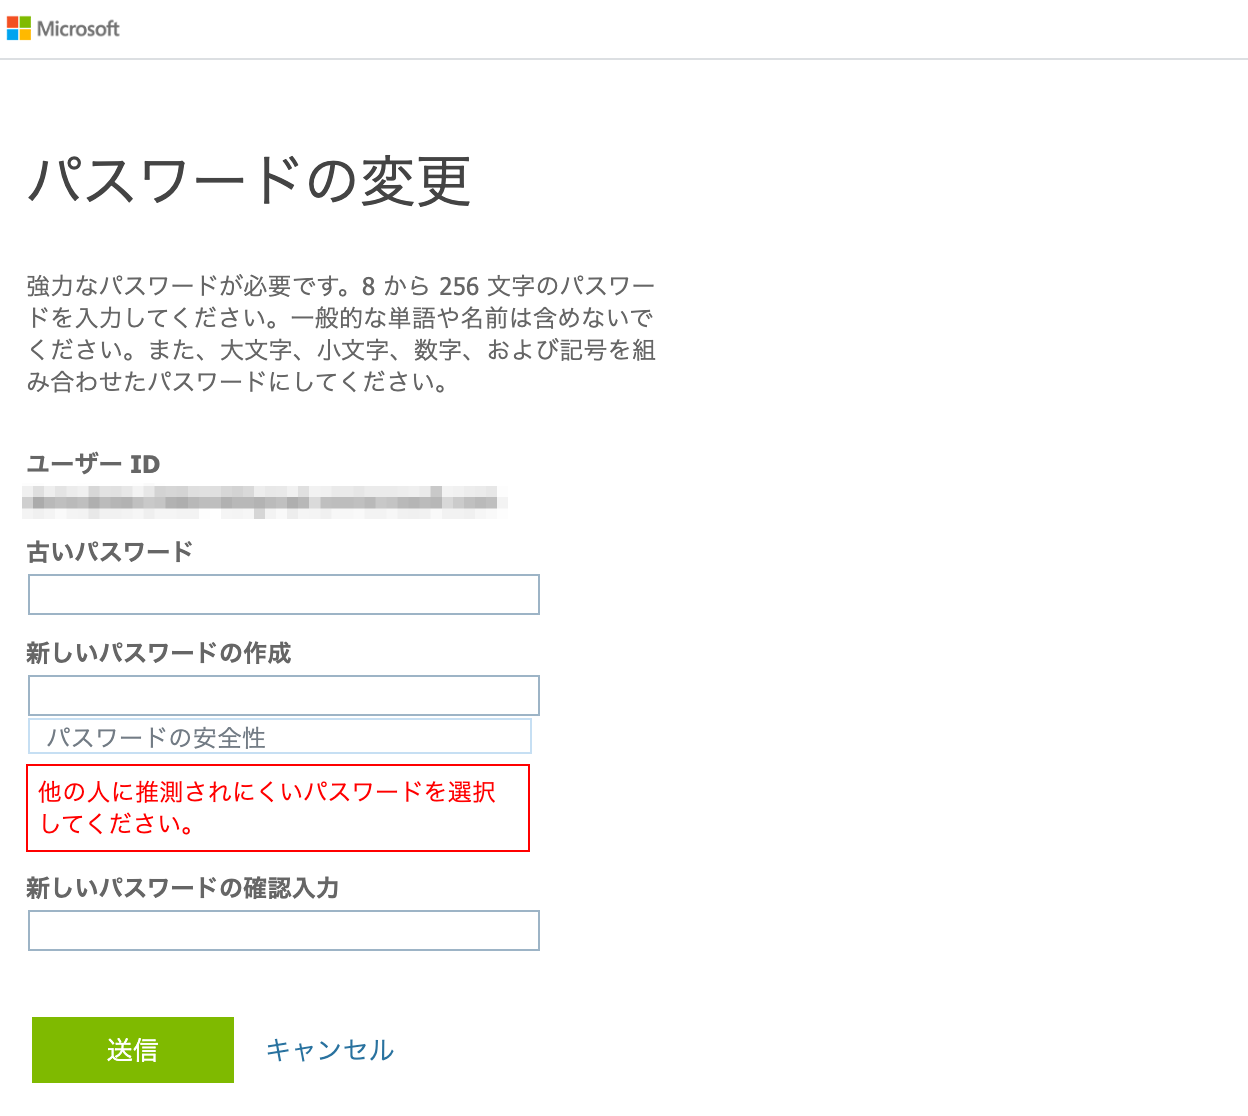This screenshot has height=1116, width=1248.
Task: Click the yellow square of the Microsoft logo
Action: (x=24, y=33)
